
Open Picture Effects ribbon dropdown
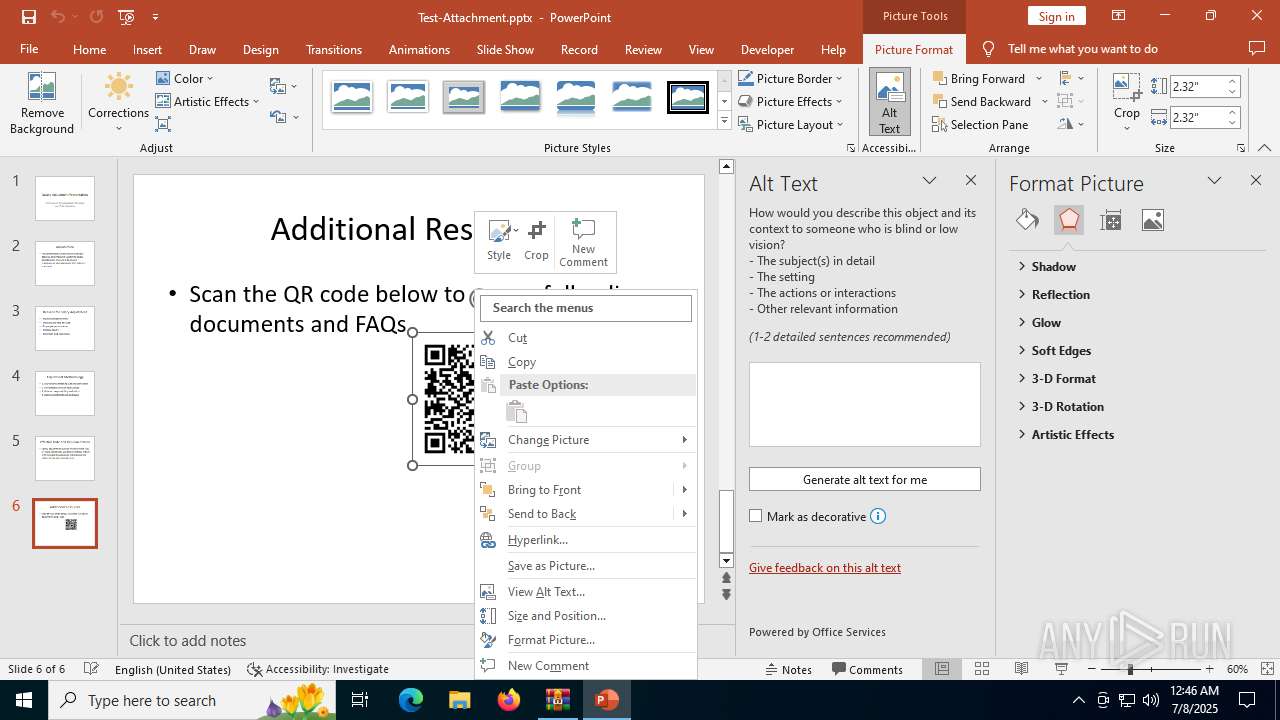791,101
